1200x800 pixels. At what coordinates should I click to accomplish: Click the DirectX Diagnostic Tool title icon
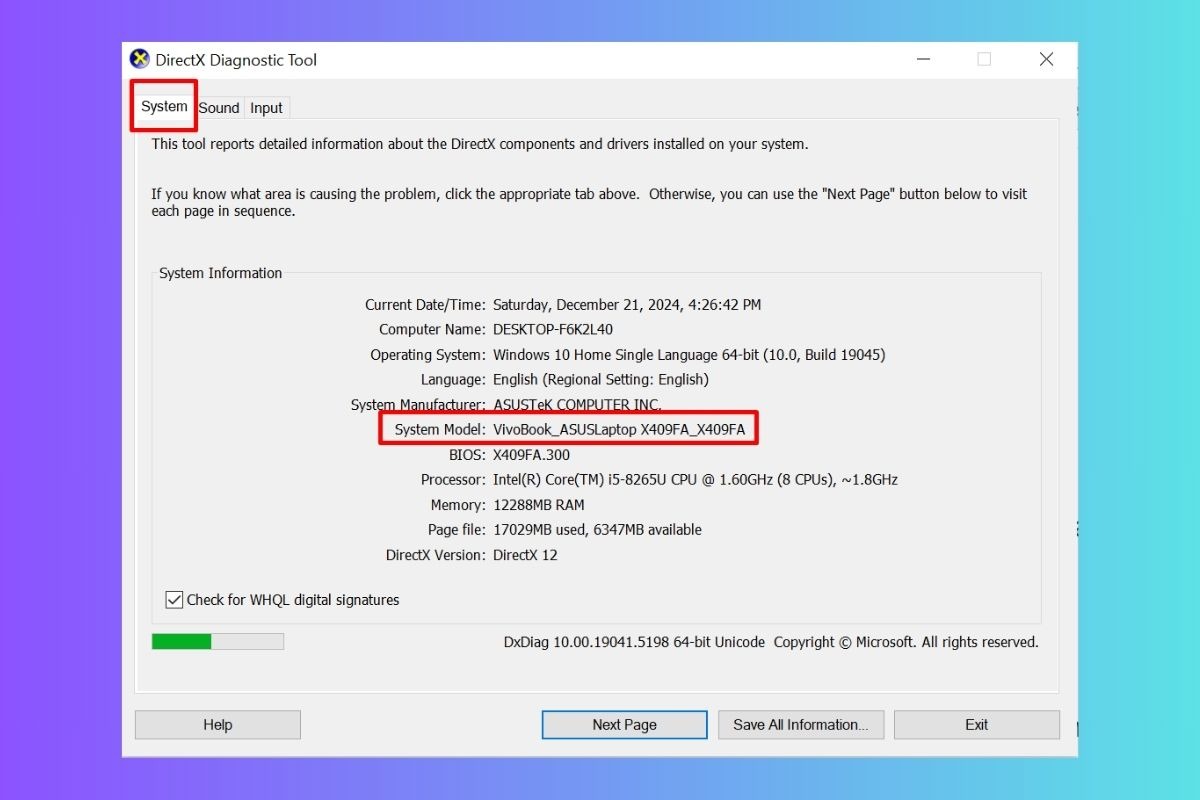[x=140, y=59]
